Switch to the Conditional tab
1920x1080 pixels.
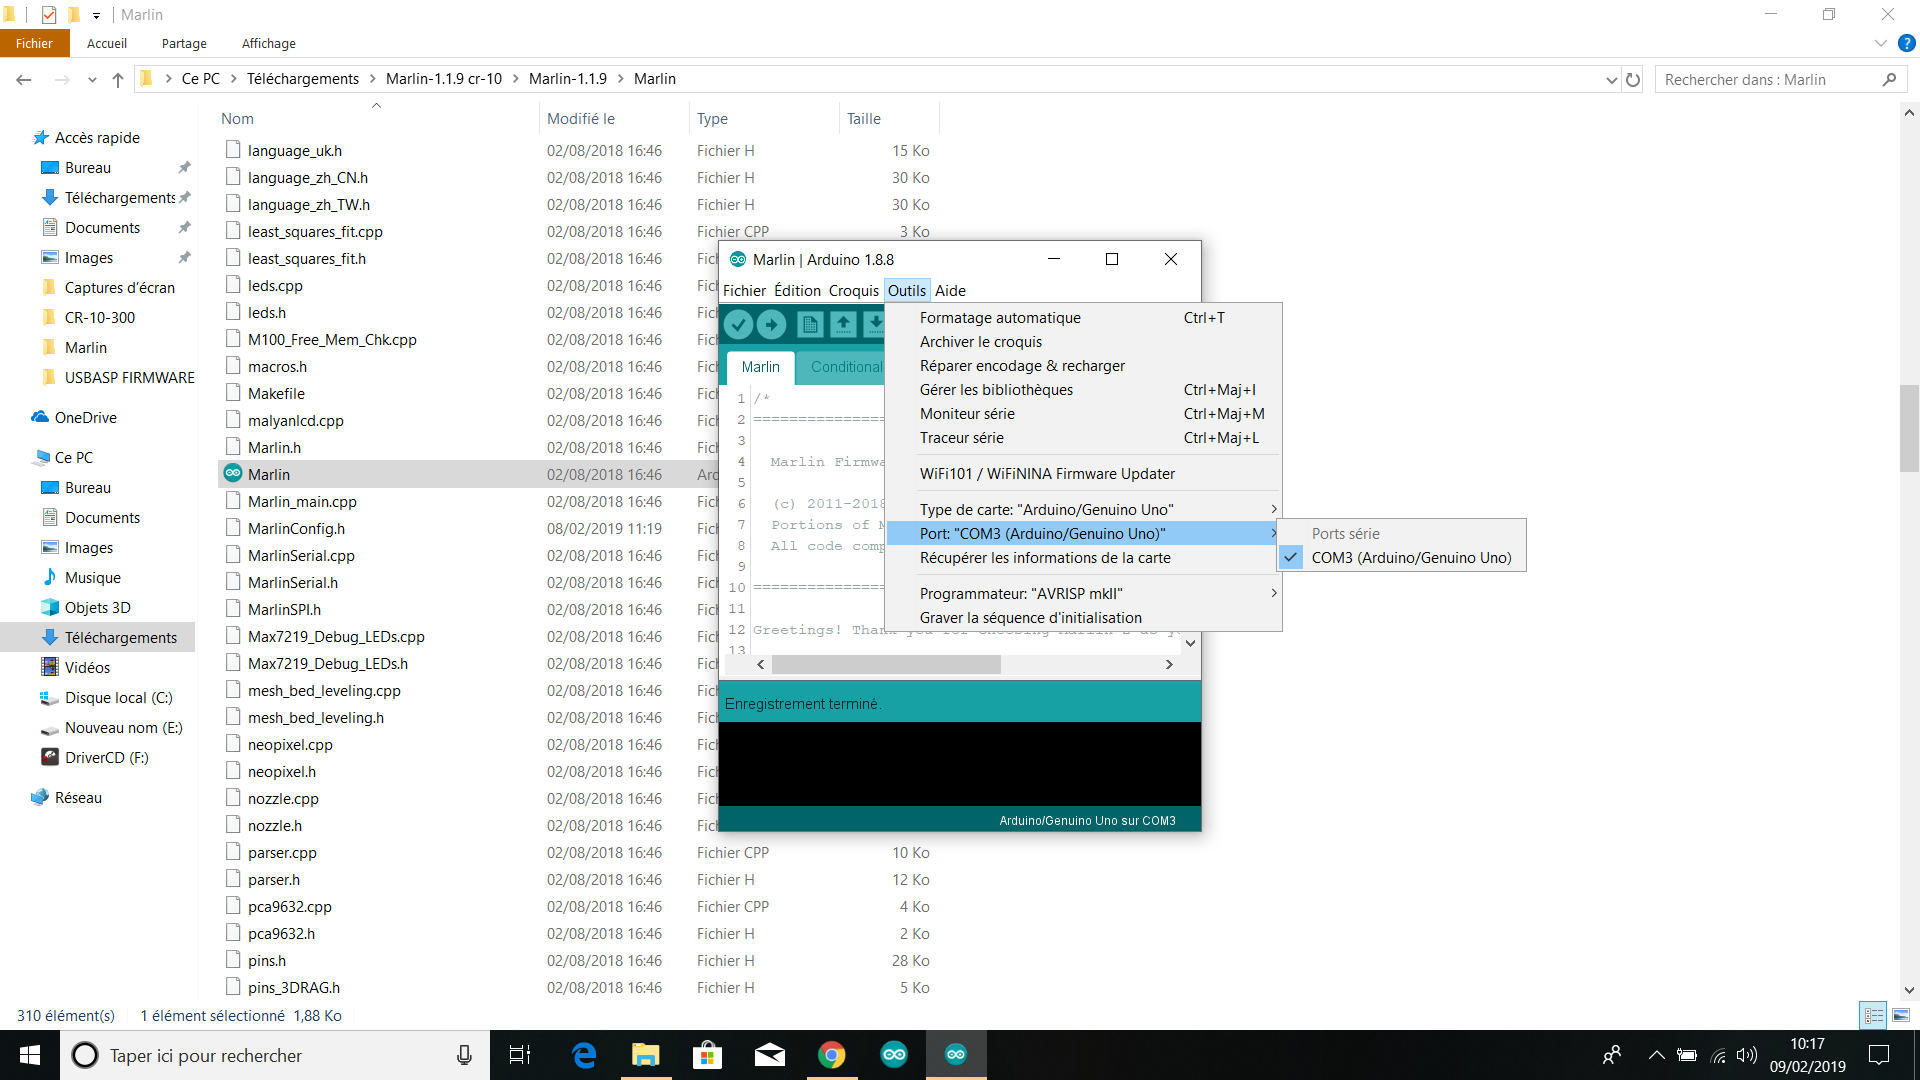[845, 367]
